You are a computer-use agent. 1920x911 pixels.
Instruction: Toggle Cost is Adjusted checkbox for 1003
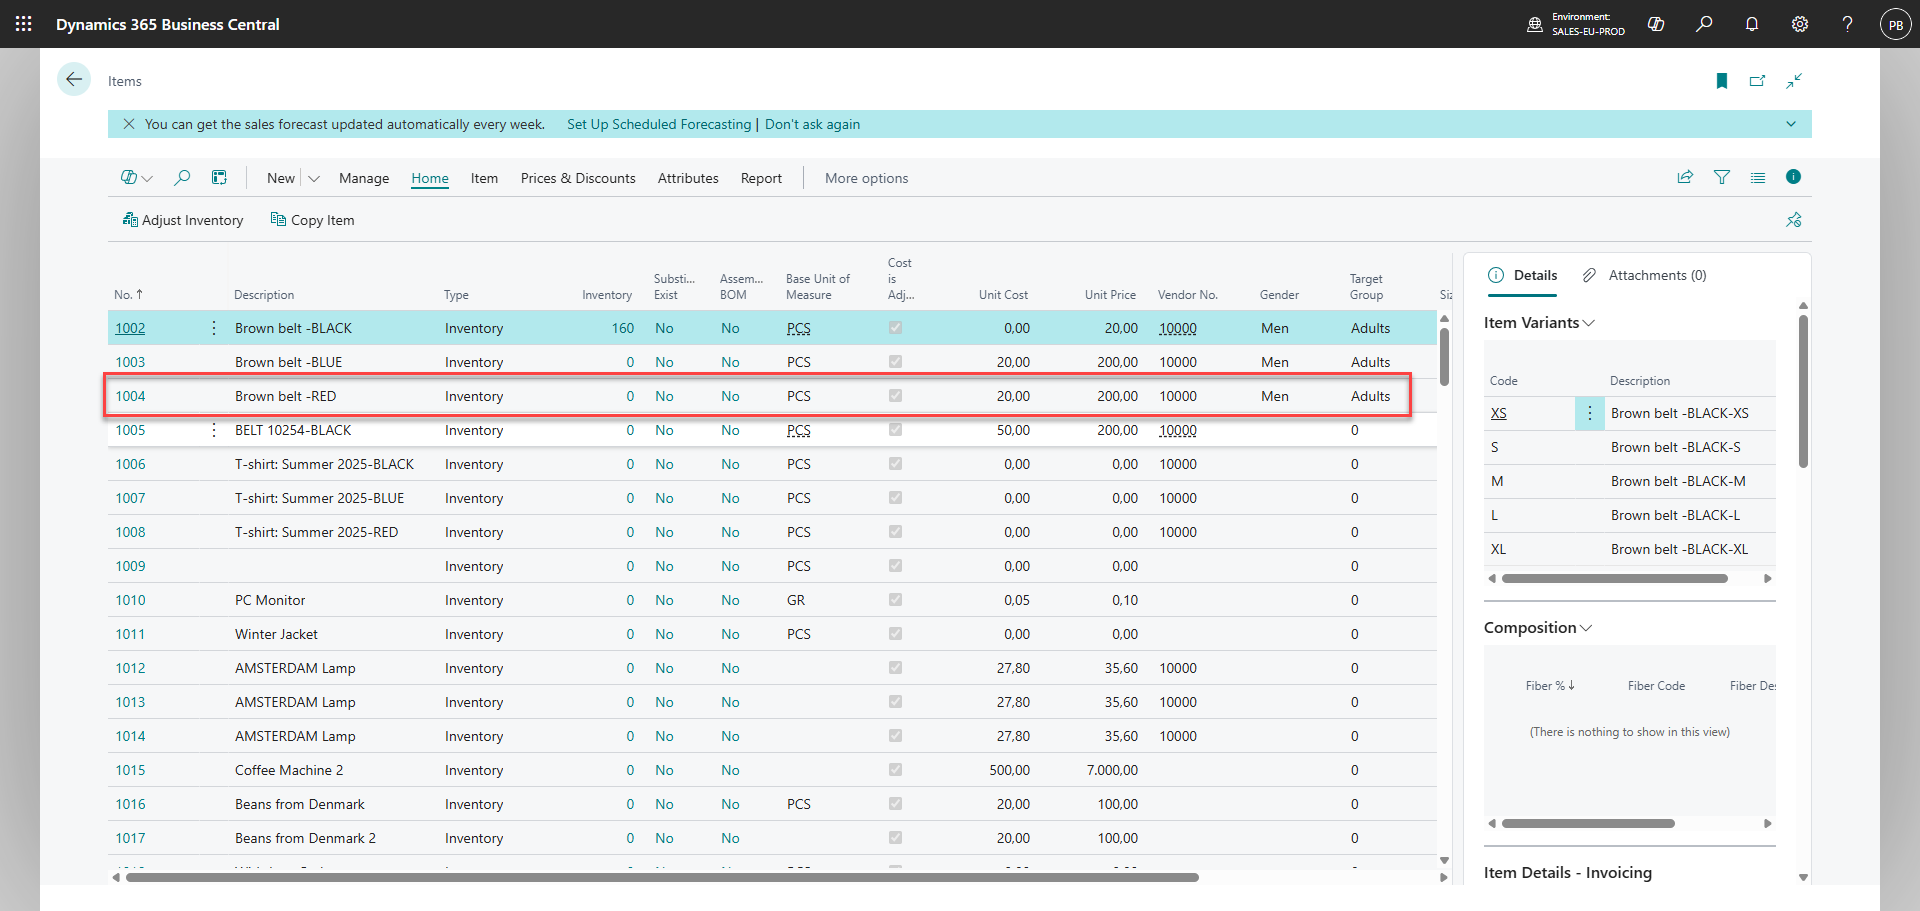click(x=895, y=362)
